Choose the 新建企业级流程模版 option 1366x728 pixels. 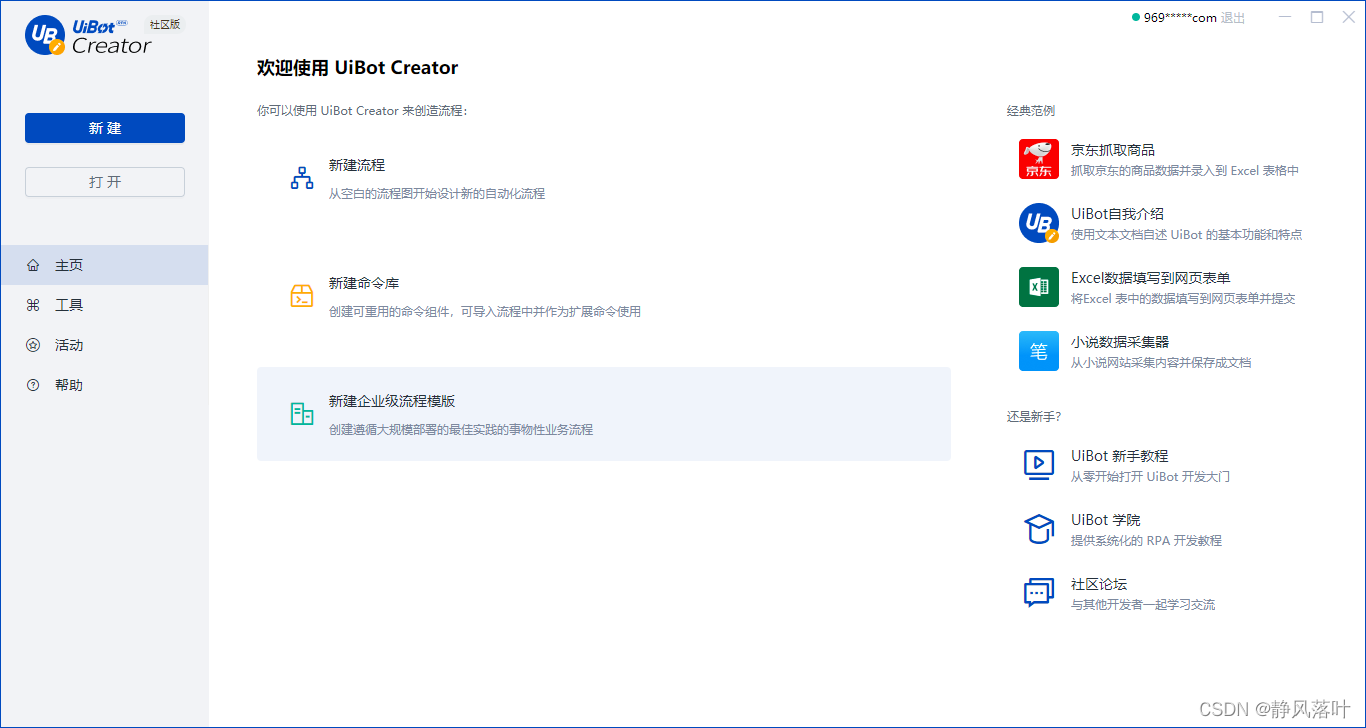[604, 414]
